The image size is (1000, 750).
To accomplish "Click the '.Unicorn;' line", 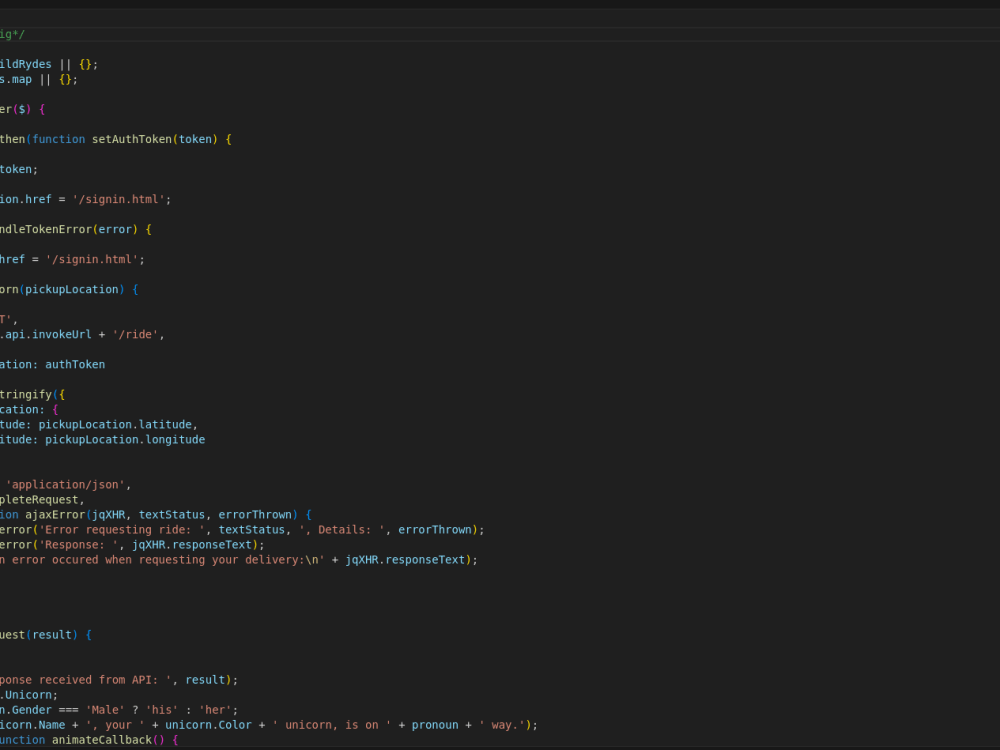I will (29, 695).
